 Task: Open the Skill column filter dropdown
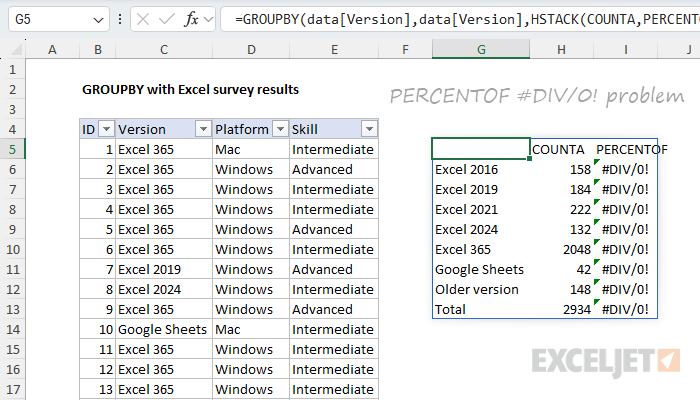369,129
